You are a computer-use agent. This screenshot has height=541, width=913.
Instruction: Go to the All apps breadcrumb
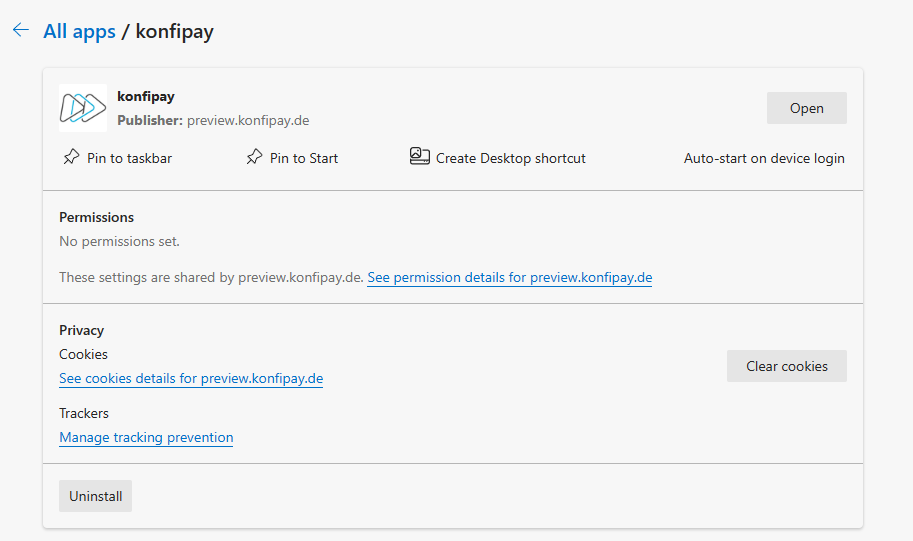pyautogui.click(x=79, y=32)
